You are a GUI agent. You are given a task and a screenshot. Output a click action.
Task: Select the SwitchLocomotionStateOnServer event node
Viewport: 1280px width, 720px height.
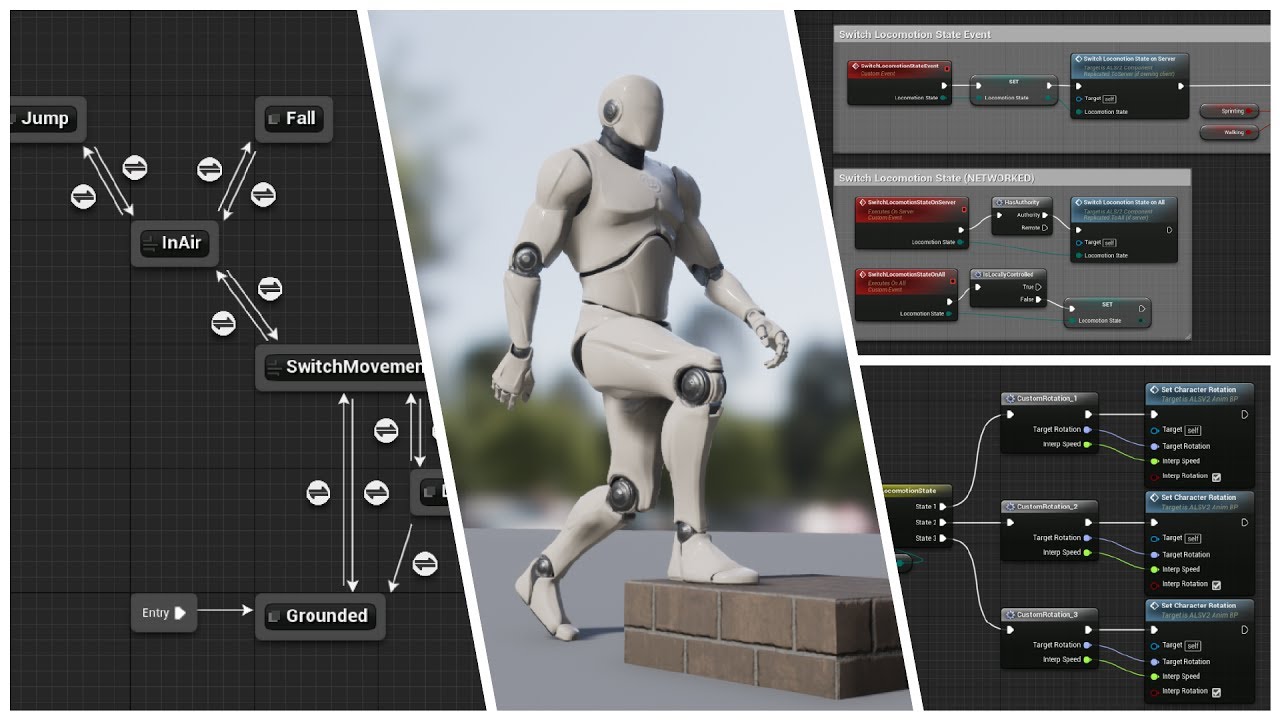[x=911, y=221]
